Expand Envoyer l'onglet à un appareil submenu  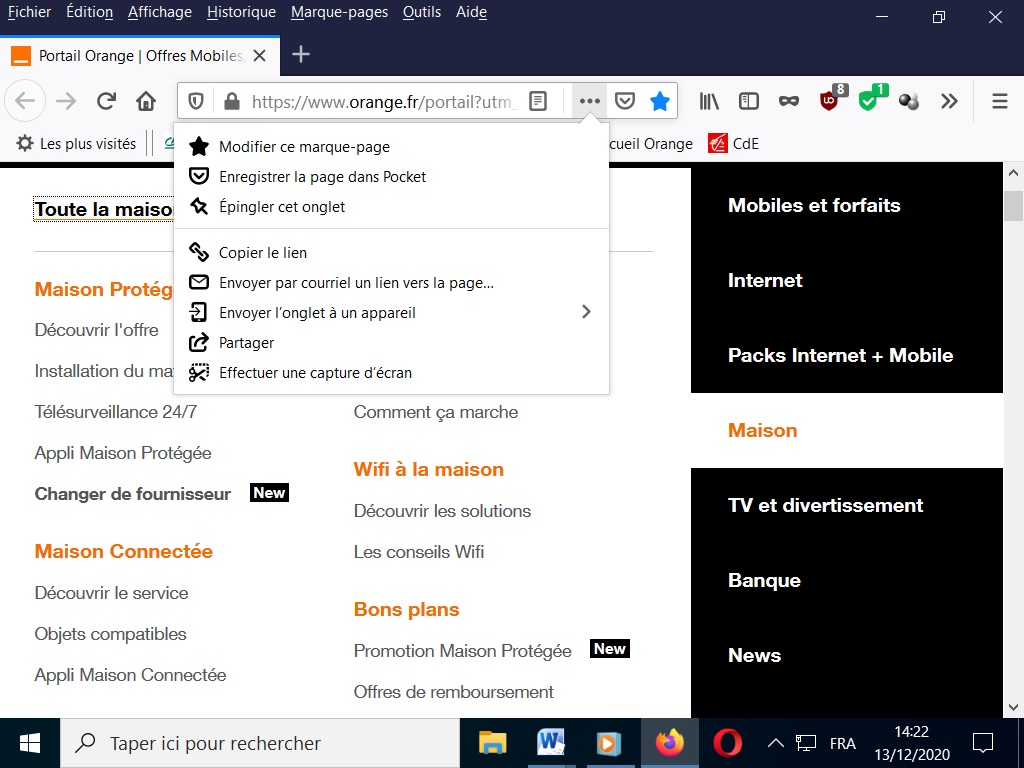click(x=391, y=312)
